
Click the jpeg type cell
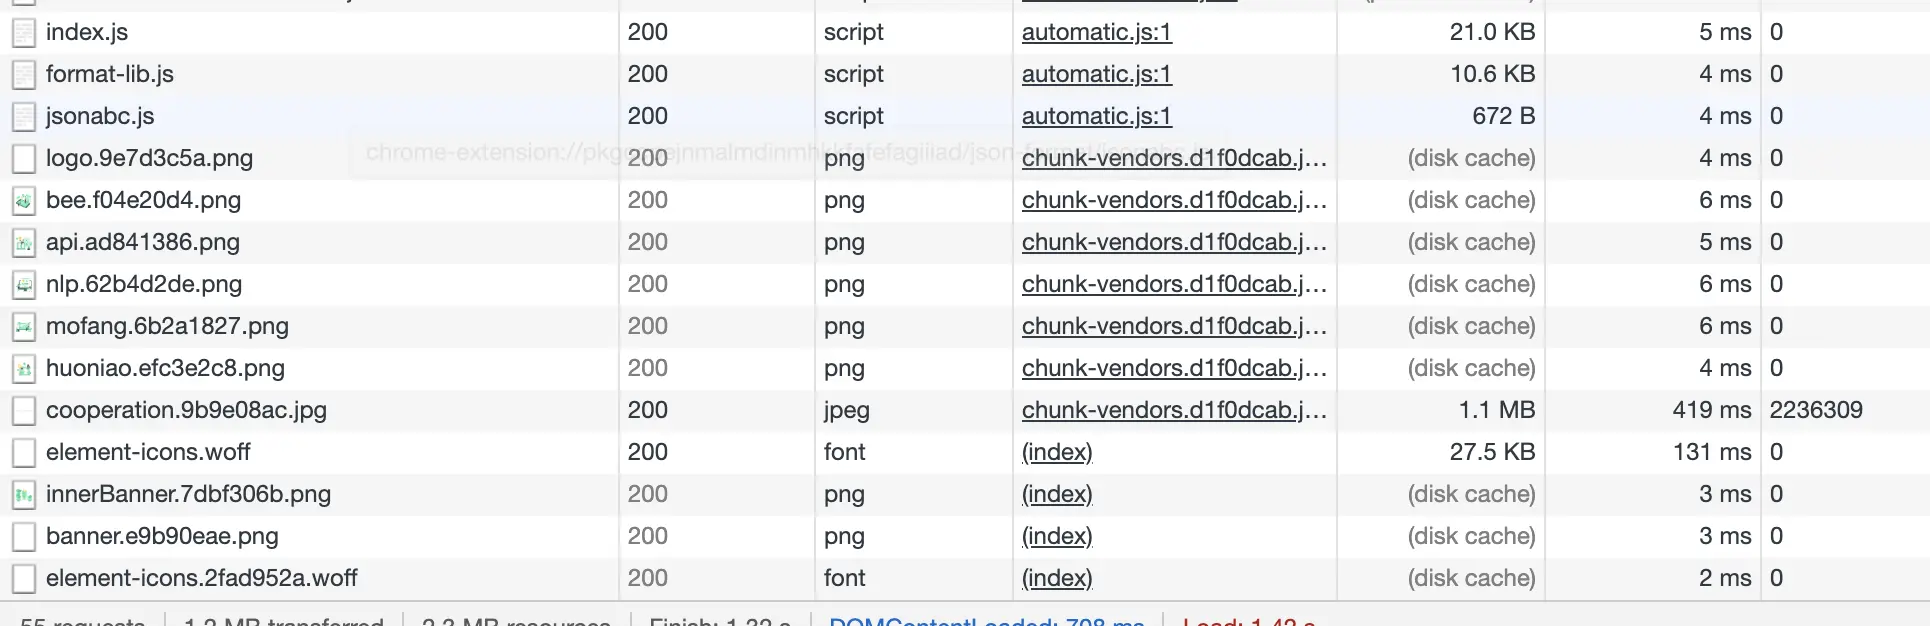(x=846, y=410)
